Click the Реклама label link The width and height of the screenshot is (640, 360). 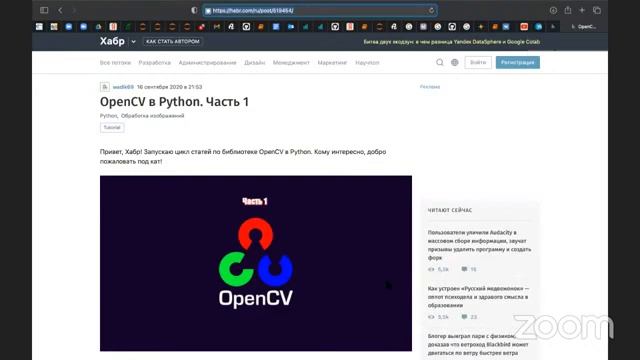(x=430, y=87)
